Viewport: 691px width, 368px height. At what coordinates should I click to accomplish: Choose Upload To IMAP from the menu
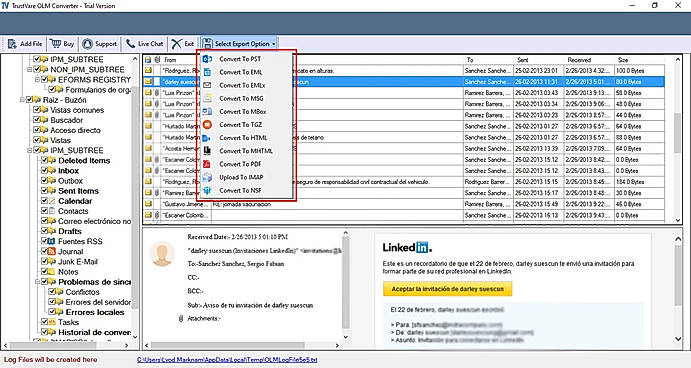click(x=241, y=177)
